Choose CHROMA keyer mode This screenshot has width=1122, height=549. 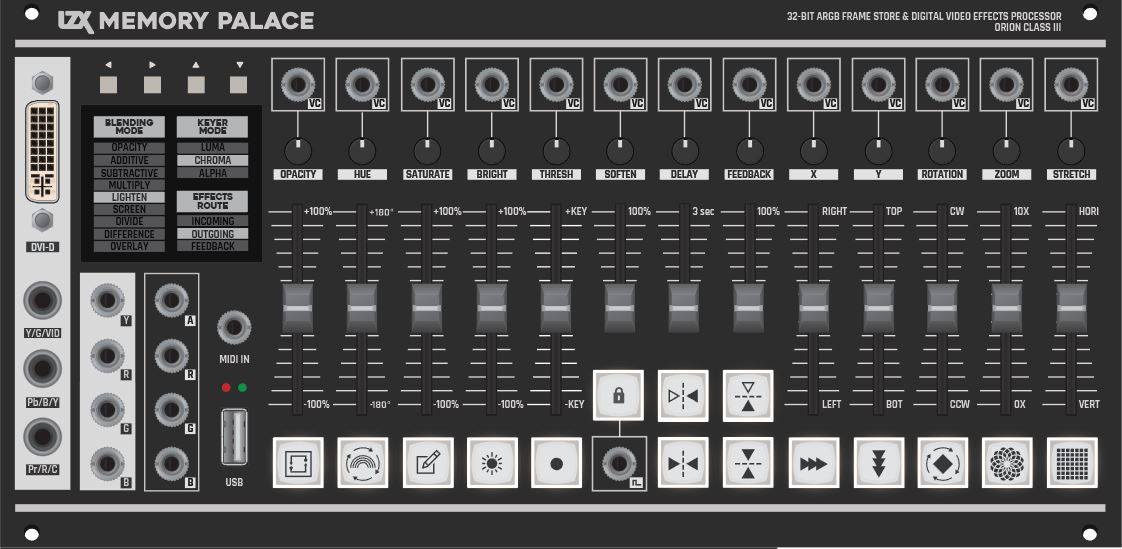click(x=213, y=160)
